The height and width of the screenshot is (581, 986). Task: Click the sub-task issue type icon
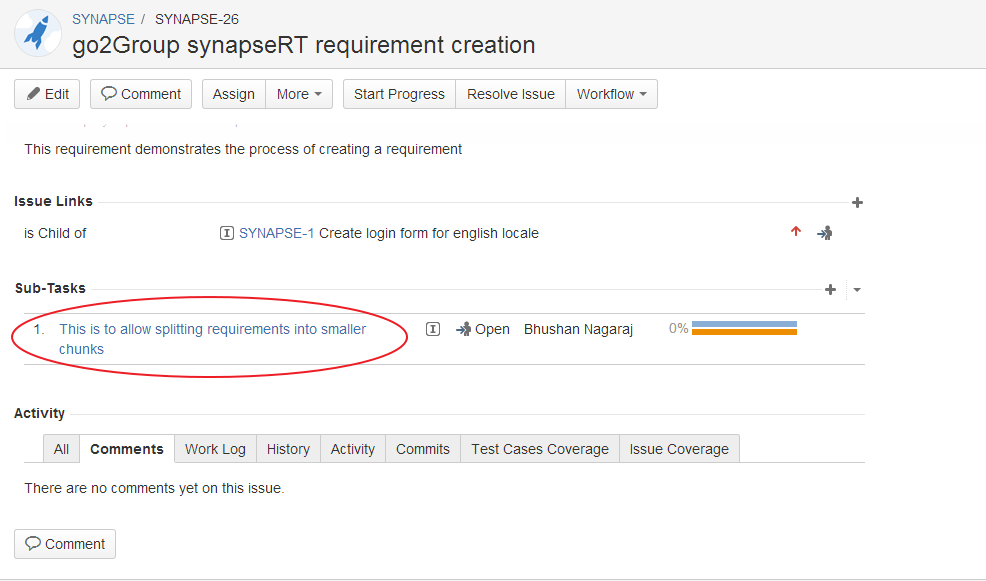pos(433,329)
